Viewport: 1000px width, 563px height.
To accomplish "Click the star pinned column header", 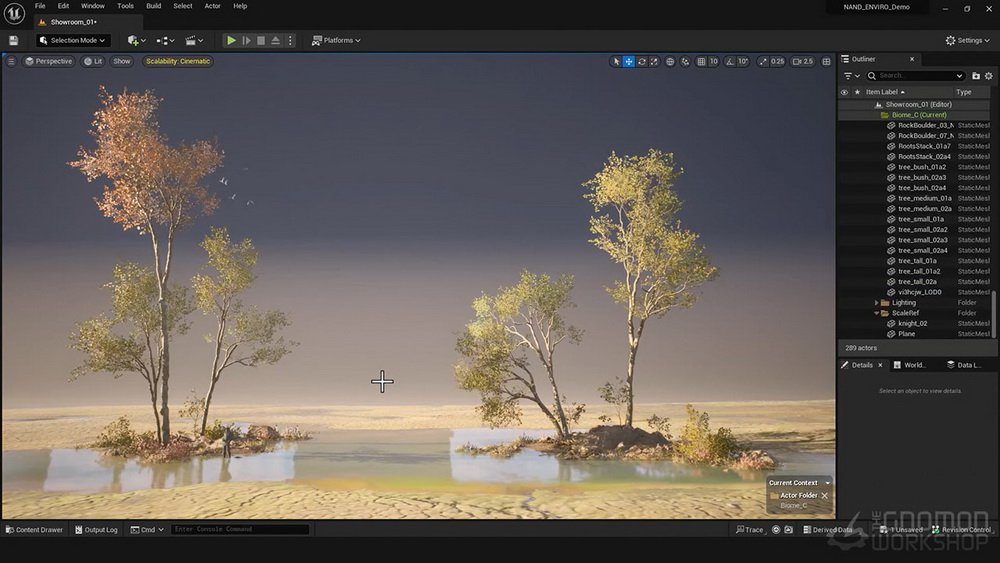I will [857, 92].
